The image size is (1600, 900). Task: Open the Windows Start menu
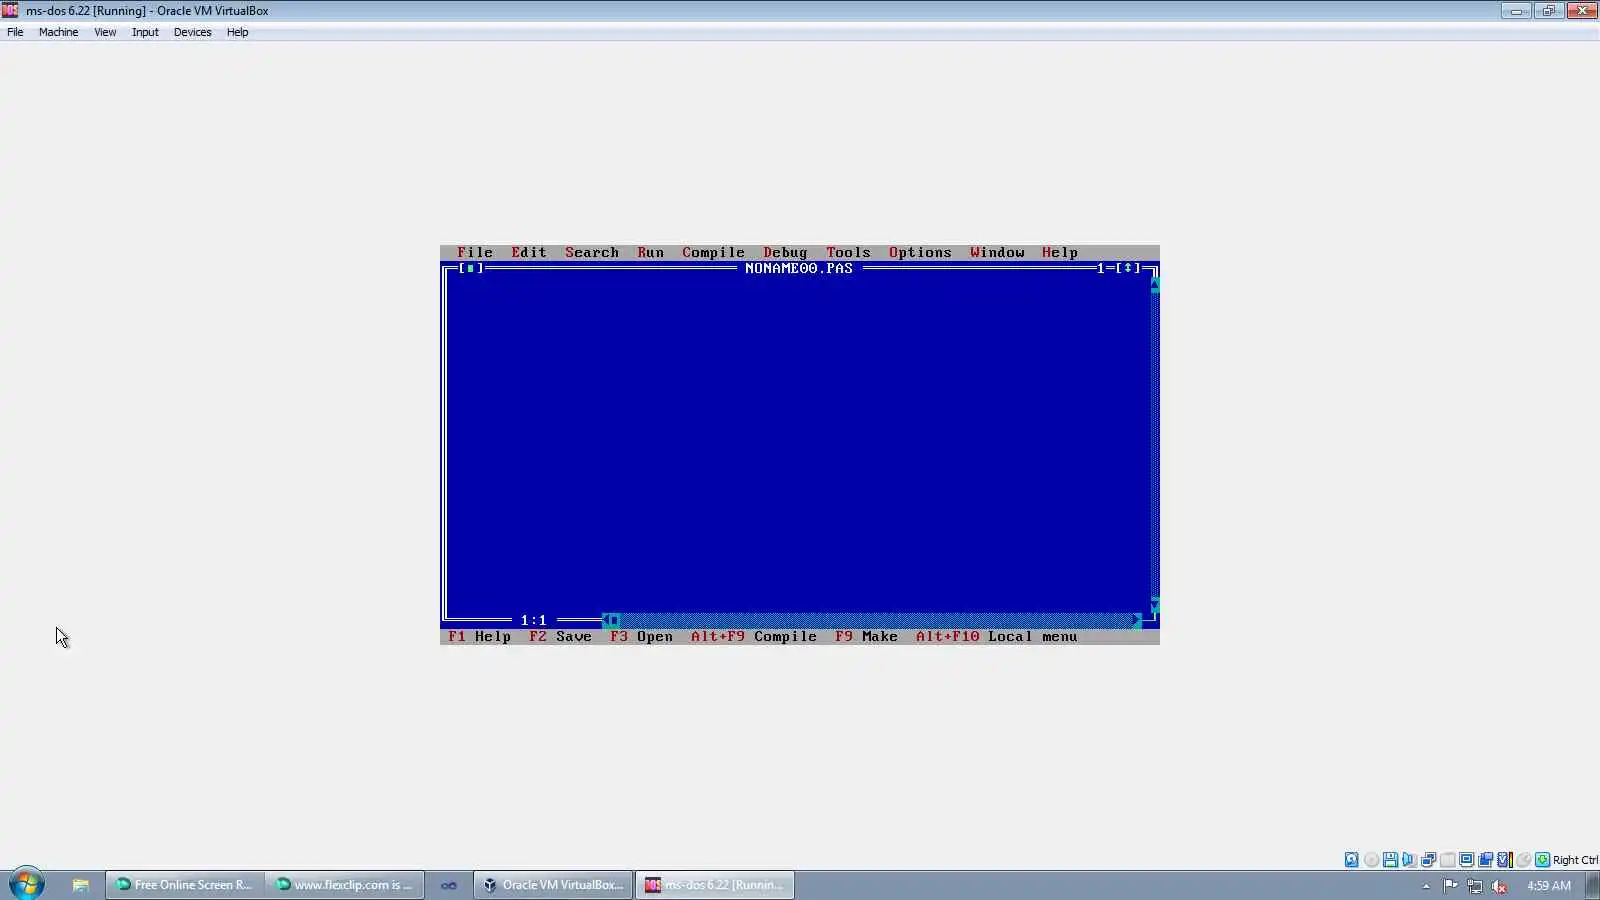(27, 884)
